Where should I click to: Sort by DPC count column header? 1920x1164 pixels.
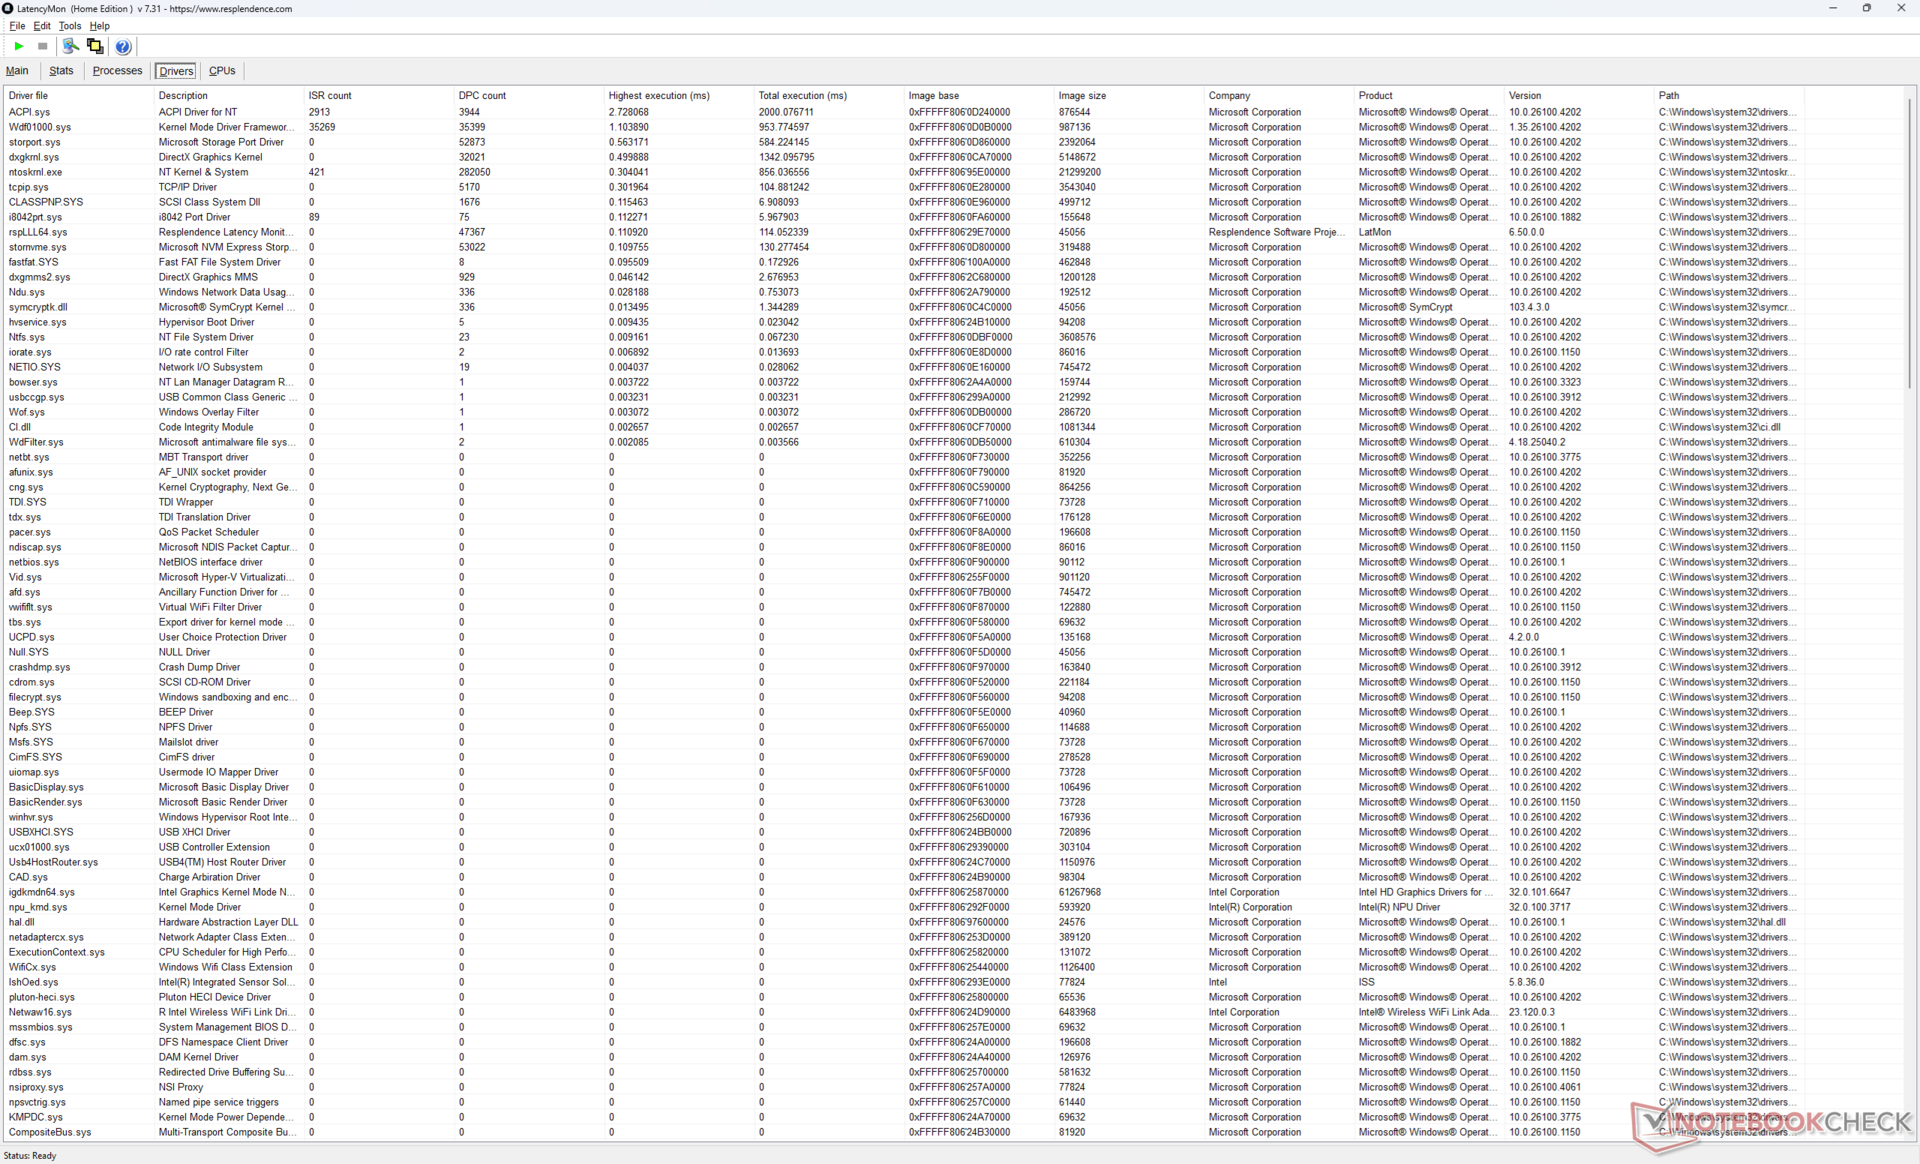[x=482, y=96]
